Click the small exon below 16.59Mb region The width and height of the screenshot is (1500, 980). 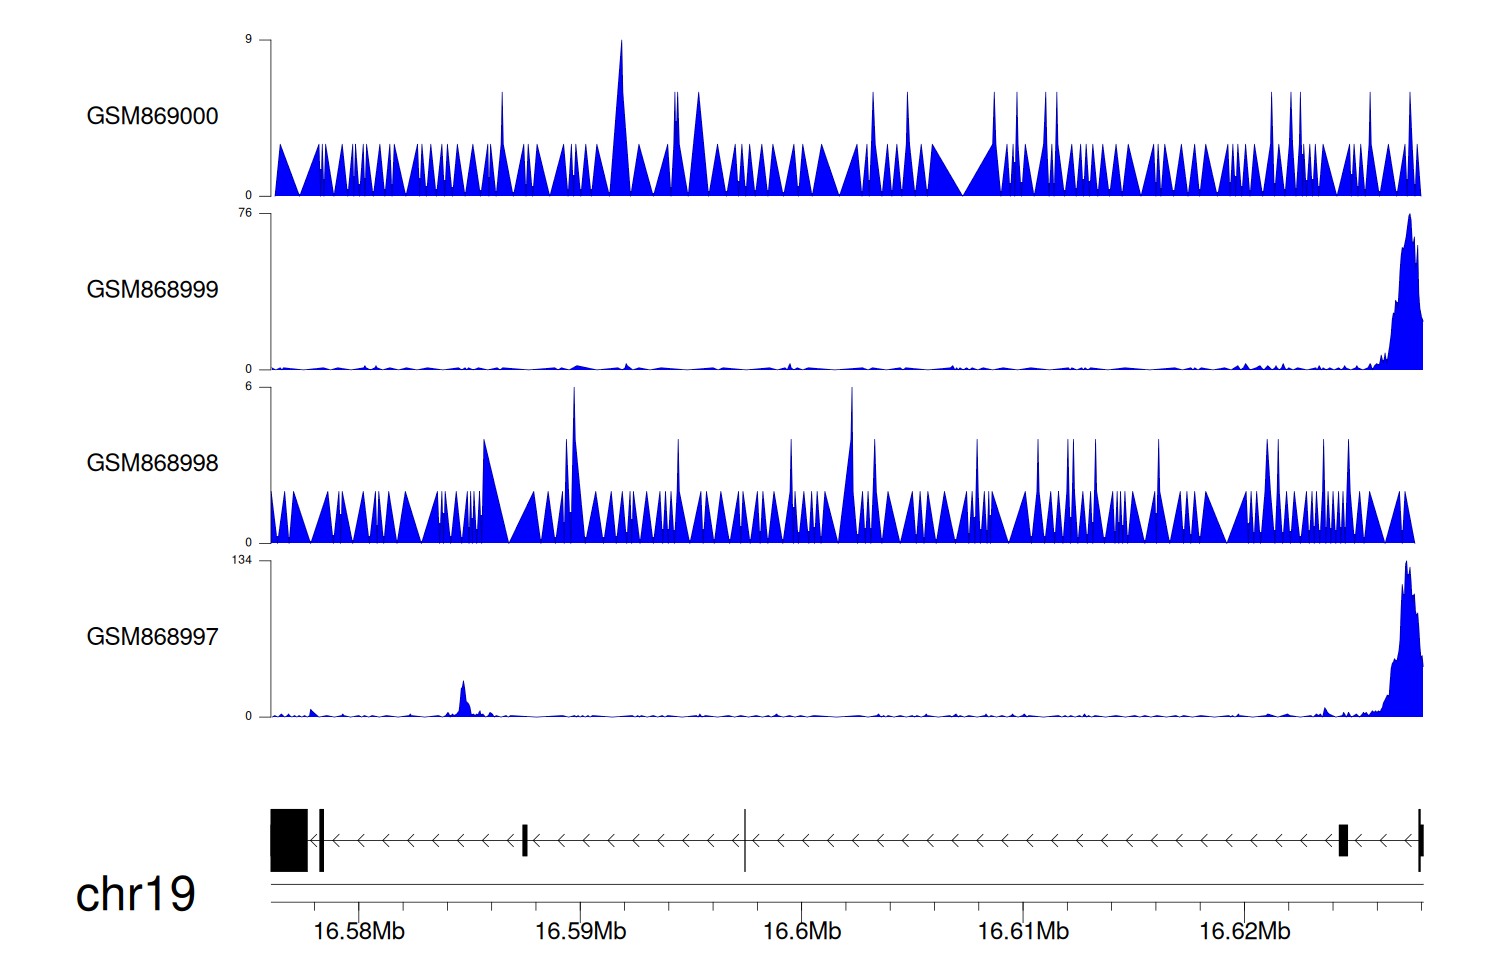[x=525, y=840]
